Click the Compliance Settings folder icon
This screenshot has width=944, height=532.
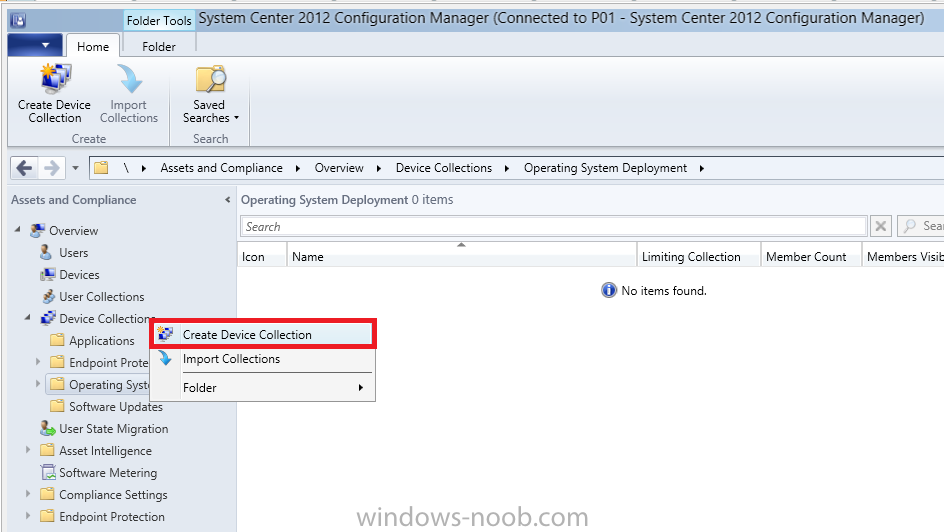(x=47, y=494)
